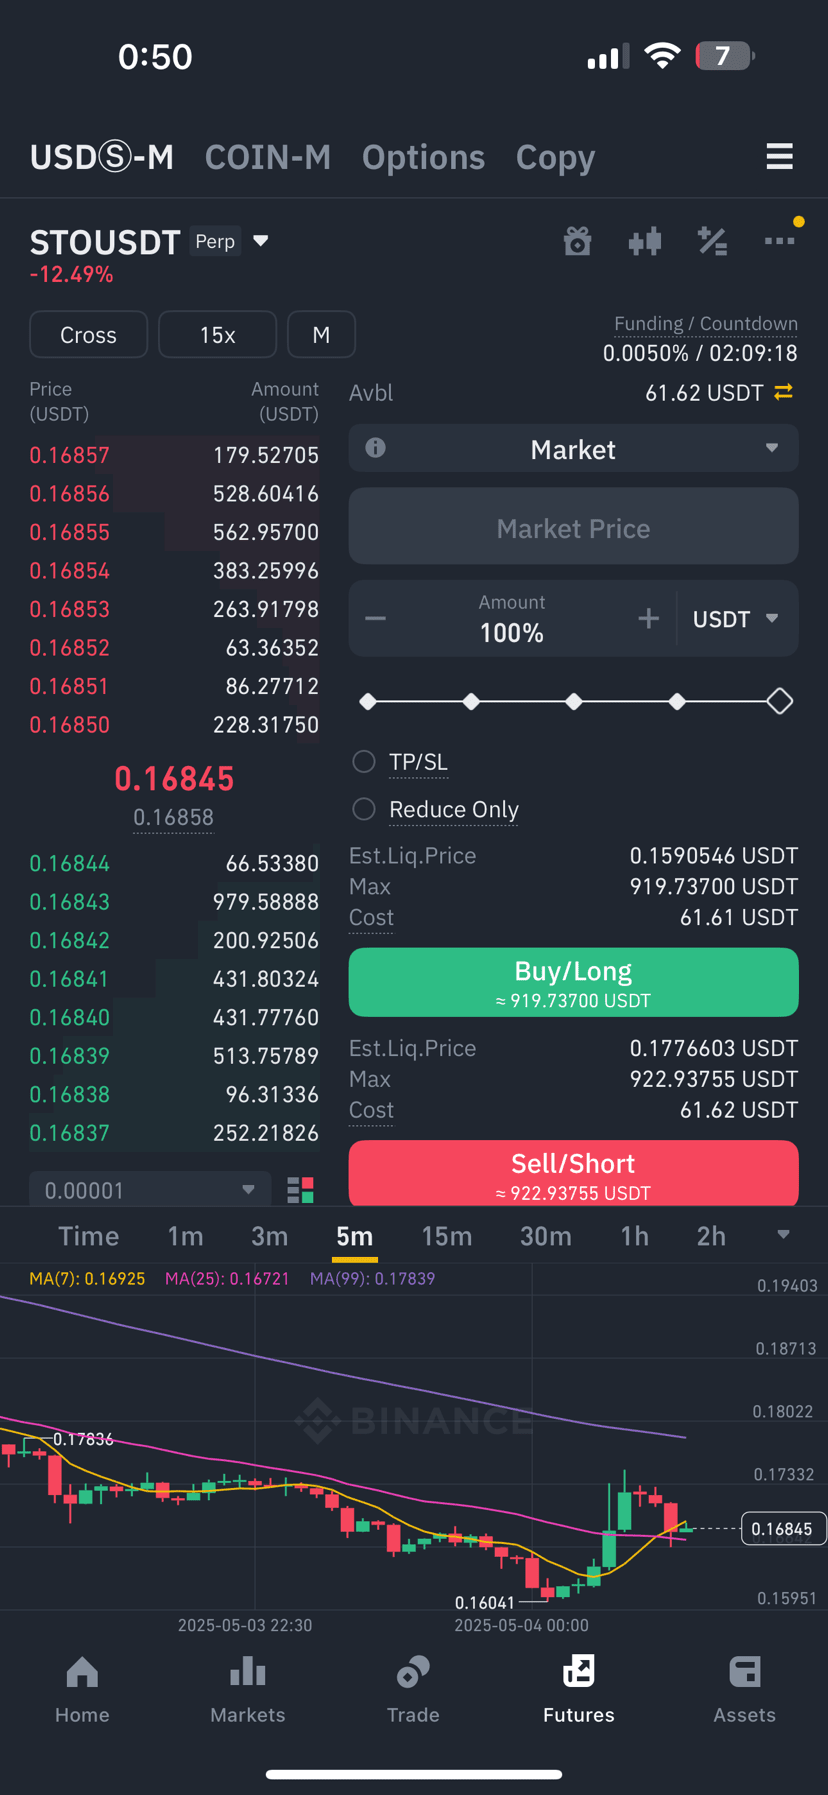Tap the Market order info icon
Screen dimensions: 828x1795
pyautogui.click(x=375, y=448)
